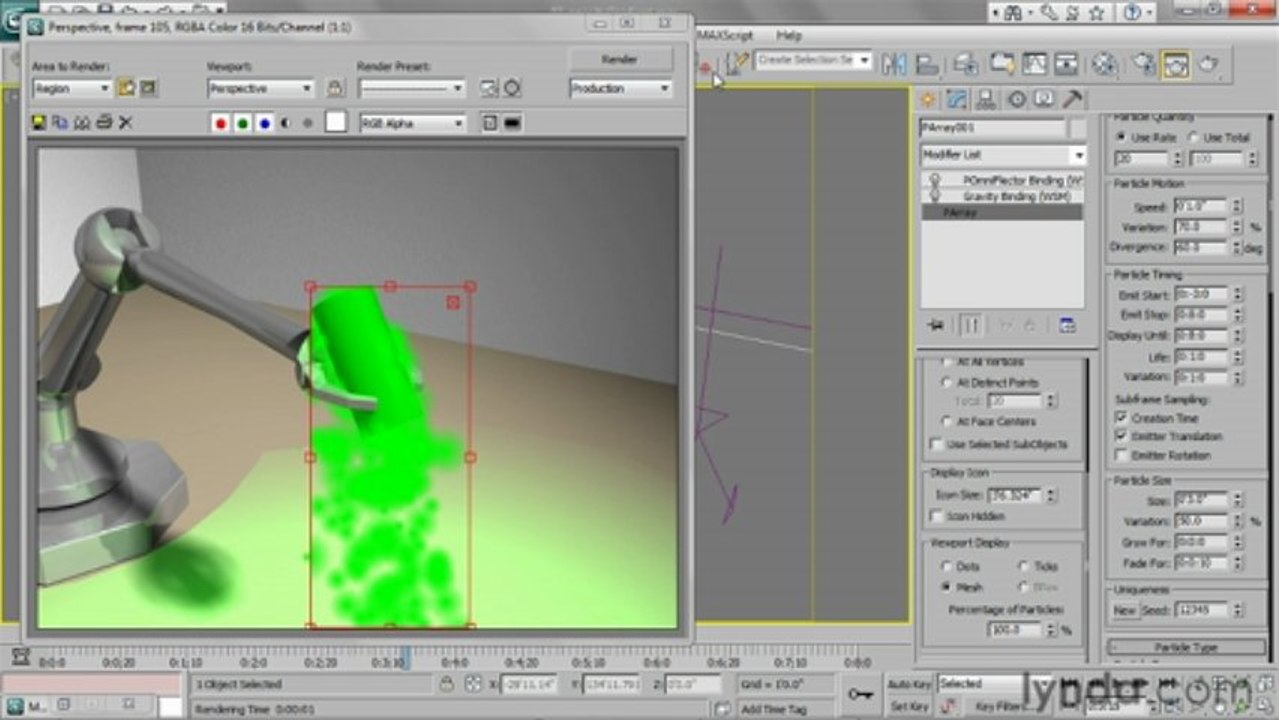1279x720 pixels.
Task: Open the Render Setup teapot icon
Action: 1143,64
